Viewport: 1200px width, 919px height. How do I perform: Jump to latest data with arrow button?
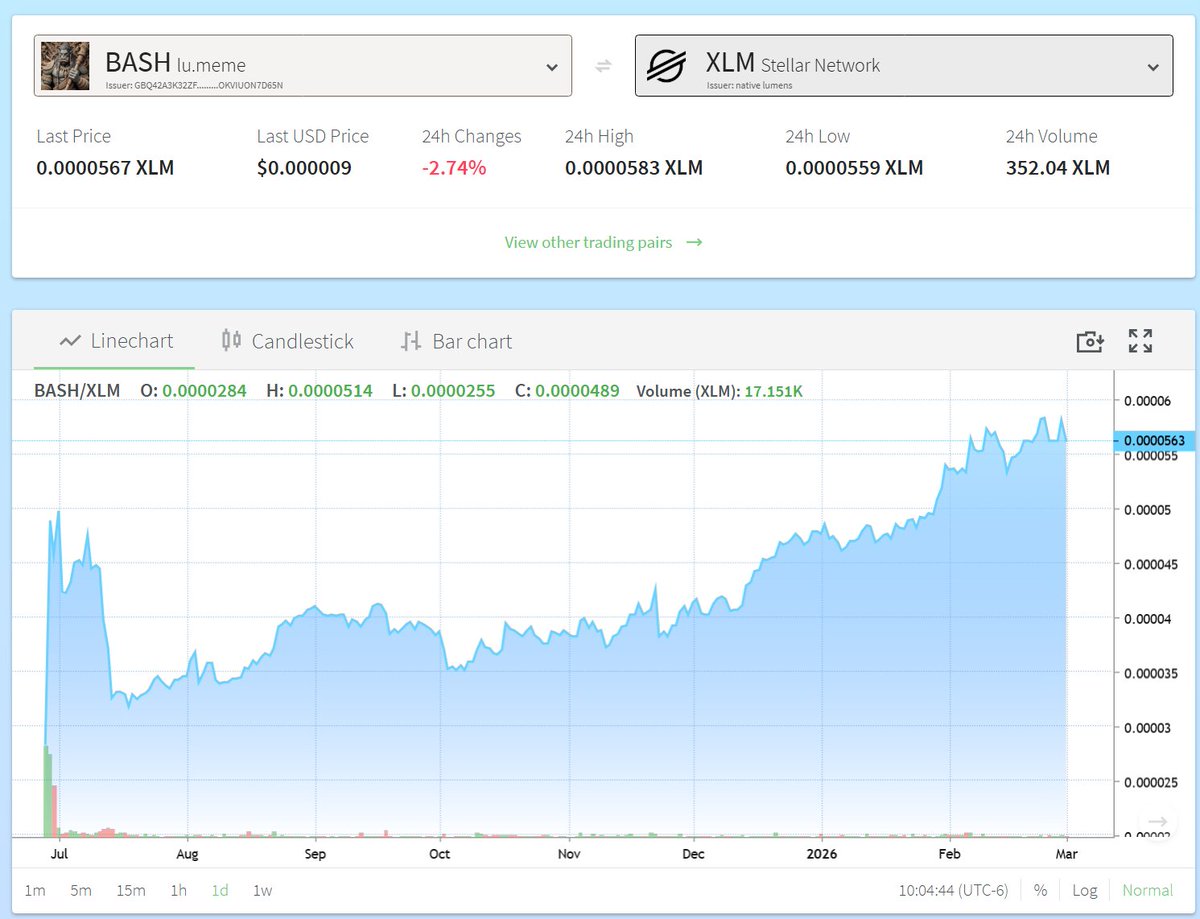tap(1157, 824)
